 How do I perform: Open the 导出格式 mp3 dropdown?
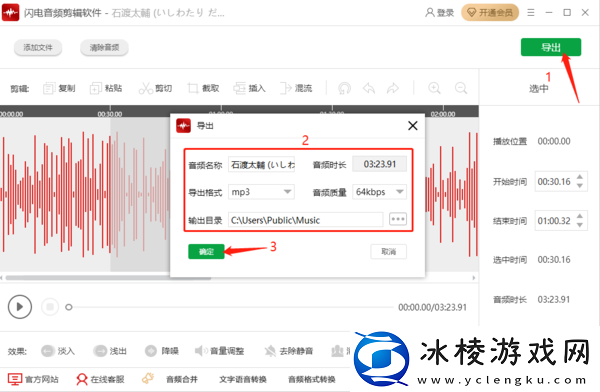click(x=261, y=192)
